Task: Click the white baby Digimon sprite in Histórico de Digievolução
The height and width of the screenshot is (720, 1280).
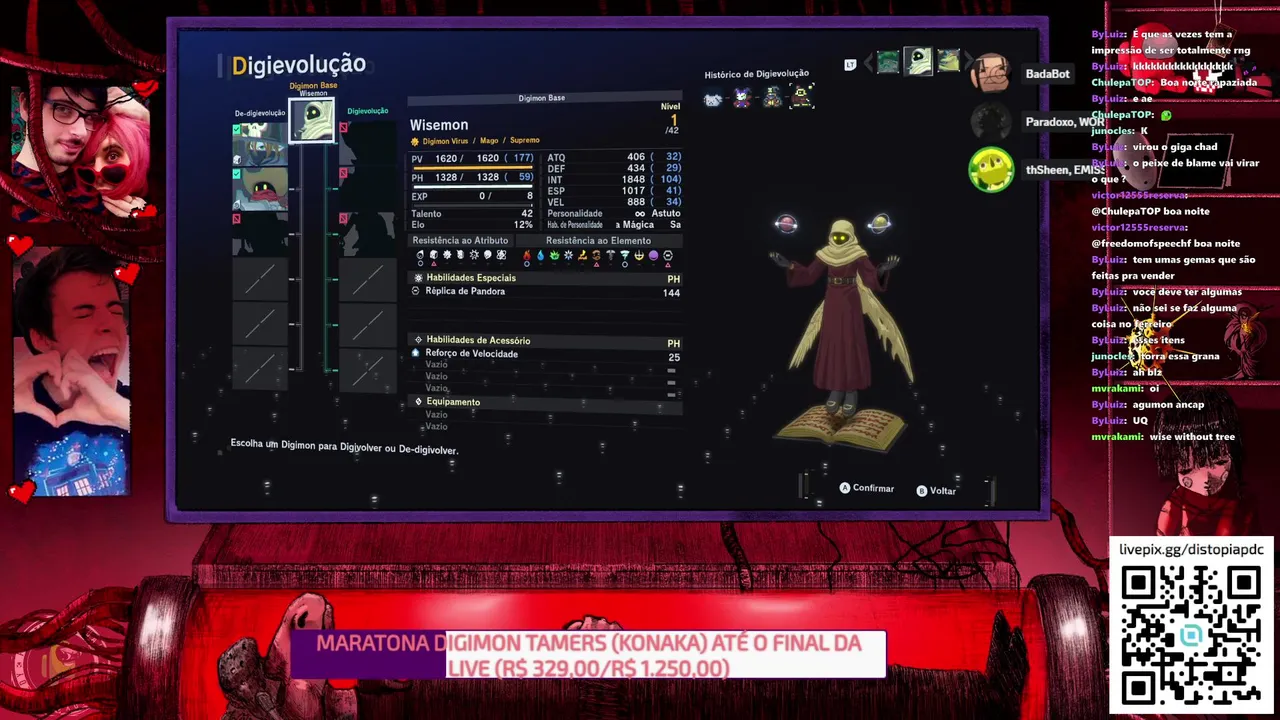Action: (x=713, y=98)
